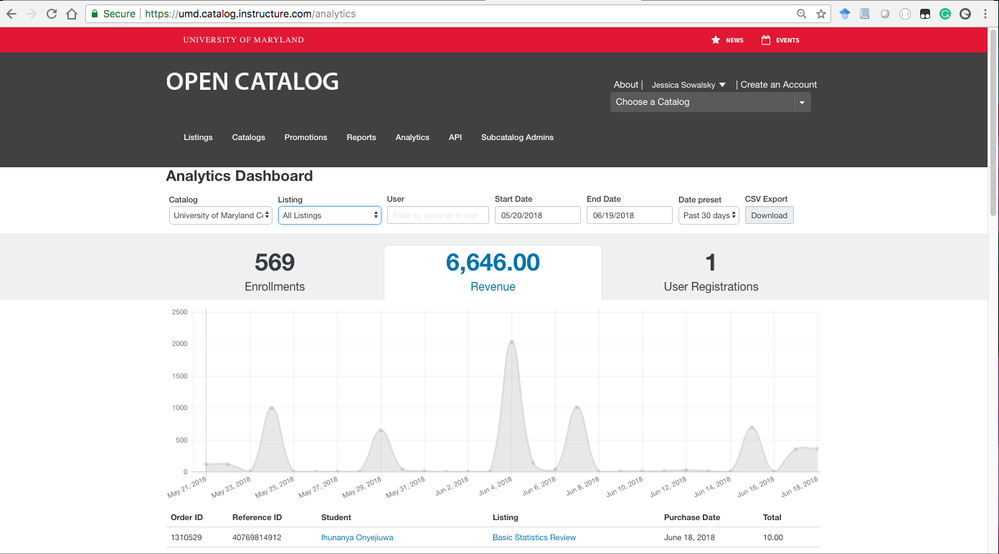Click the user filter name or e-mail field

click(437, 215)
